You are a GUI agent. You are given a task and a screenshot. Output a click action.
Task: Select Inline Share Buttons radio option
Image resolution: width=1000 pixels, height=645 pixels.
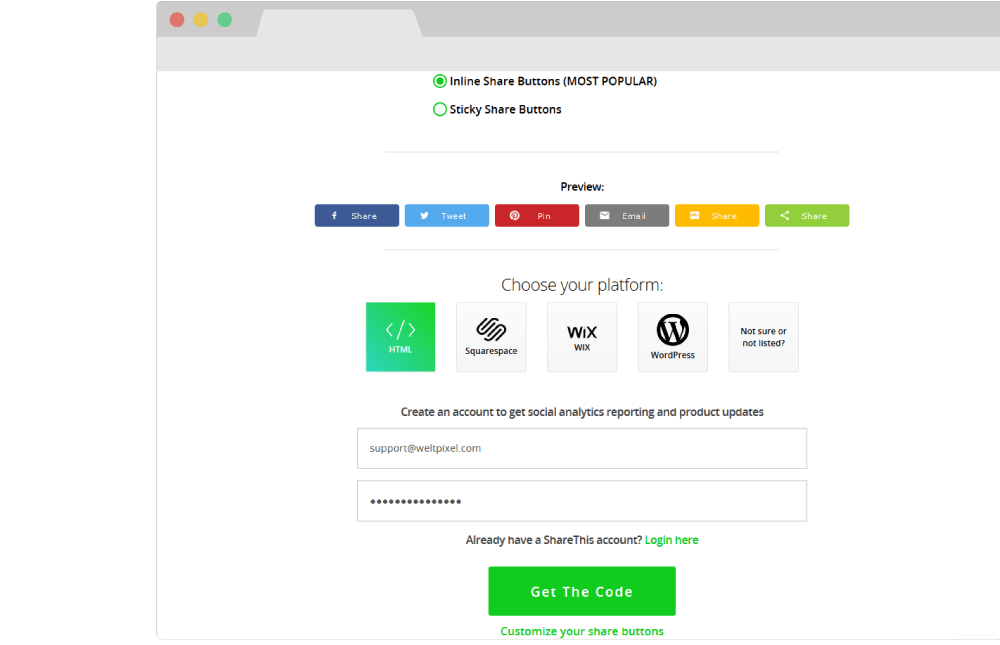440,81
